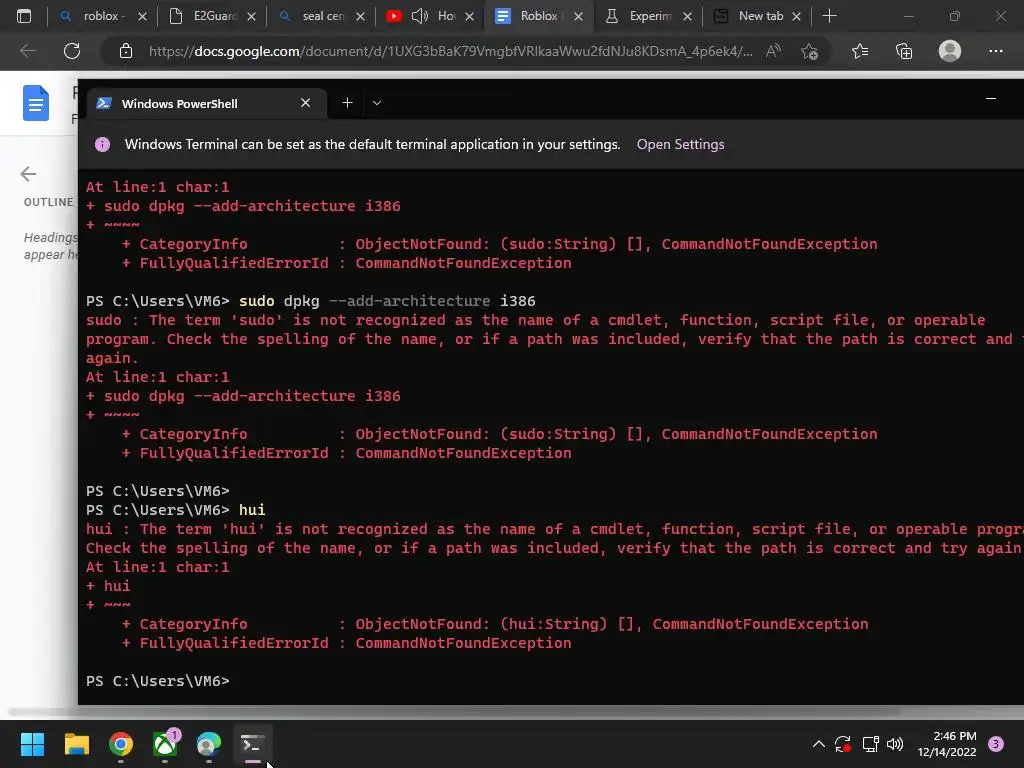Open the clock and calendar
1024x768 pixels.
click(947, 744)
